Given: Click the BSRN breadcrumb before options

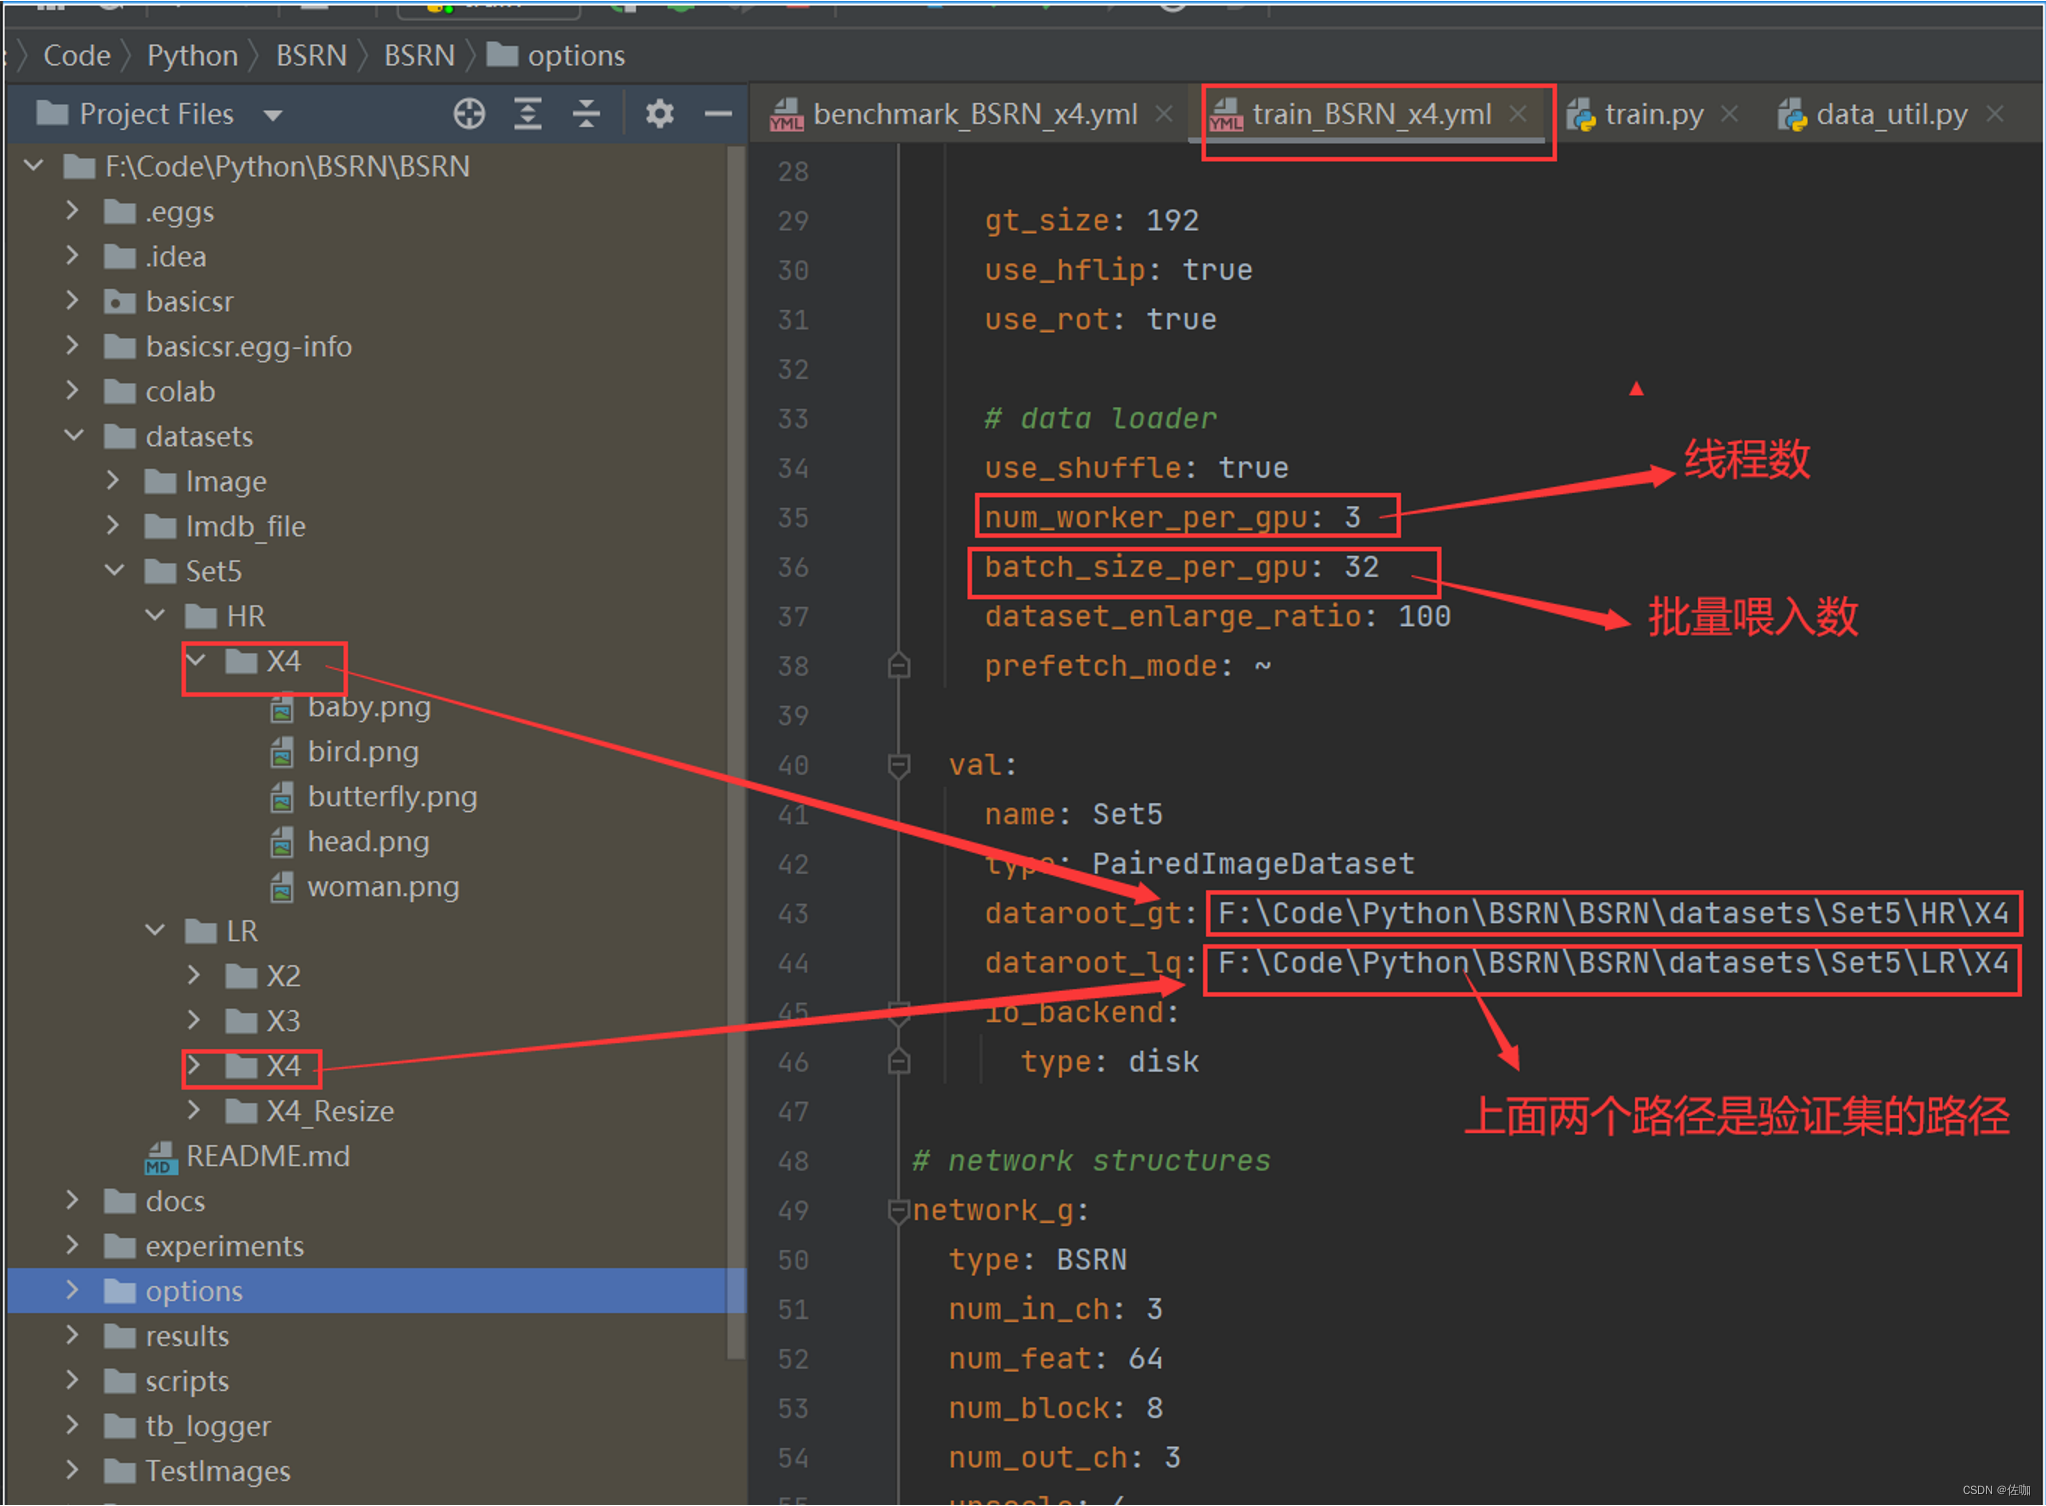Looking at the screenshot, I should point(419,55).
